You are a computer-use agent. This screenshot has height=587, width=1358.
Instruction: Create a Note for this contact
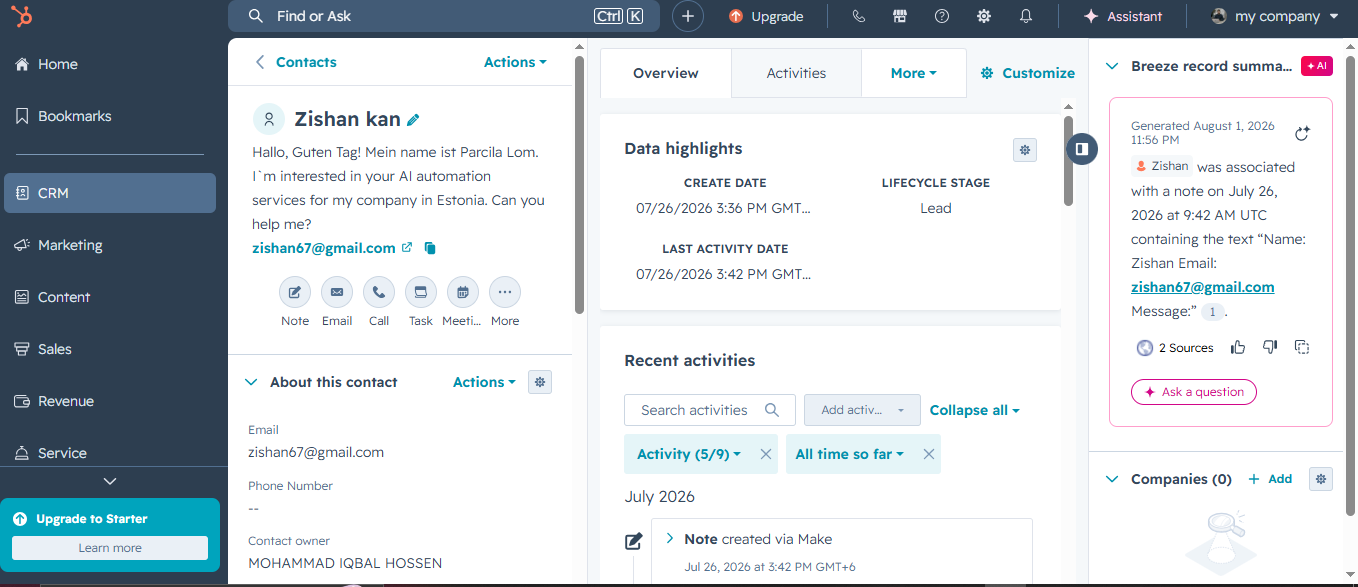pos(295,292)
